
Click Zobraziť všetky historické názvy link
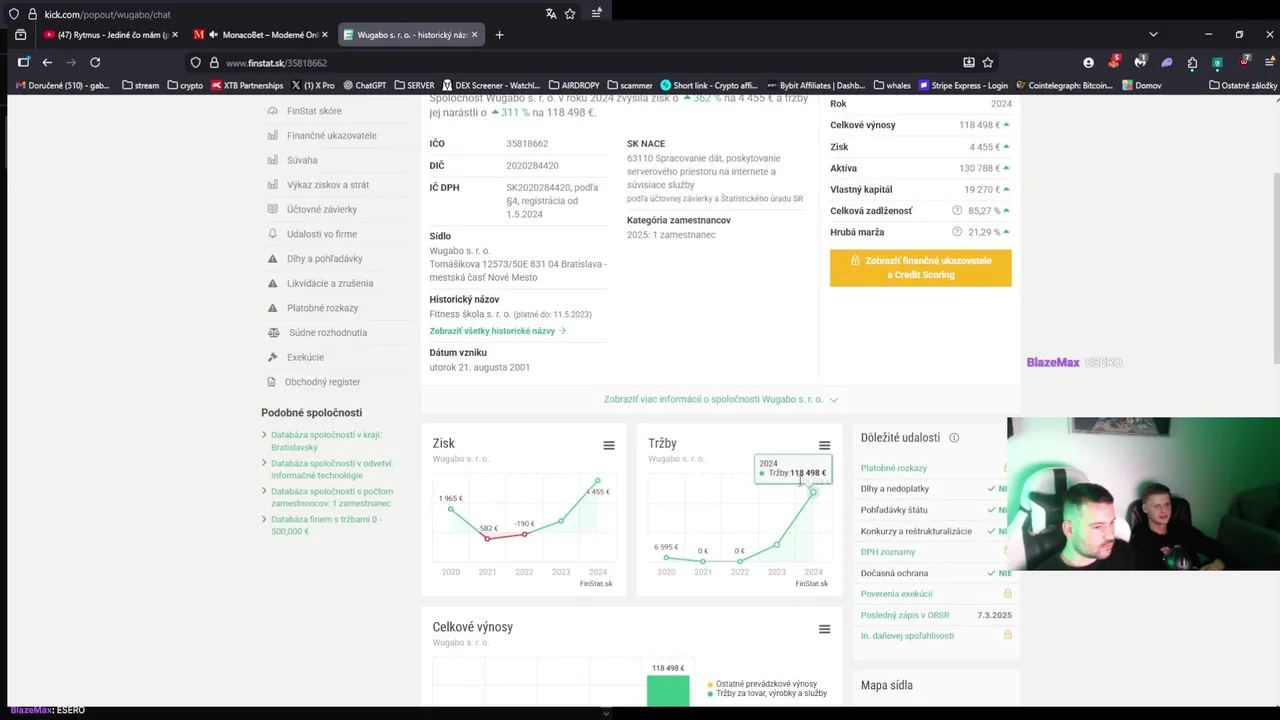click(498, 331)
